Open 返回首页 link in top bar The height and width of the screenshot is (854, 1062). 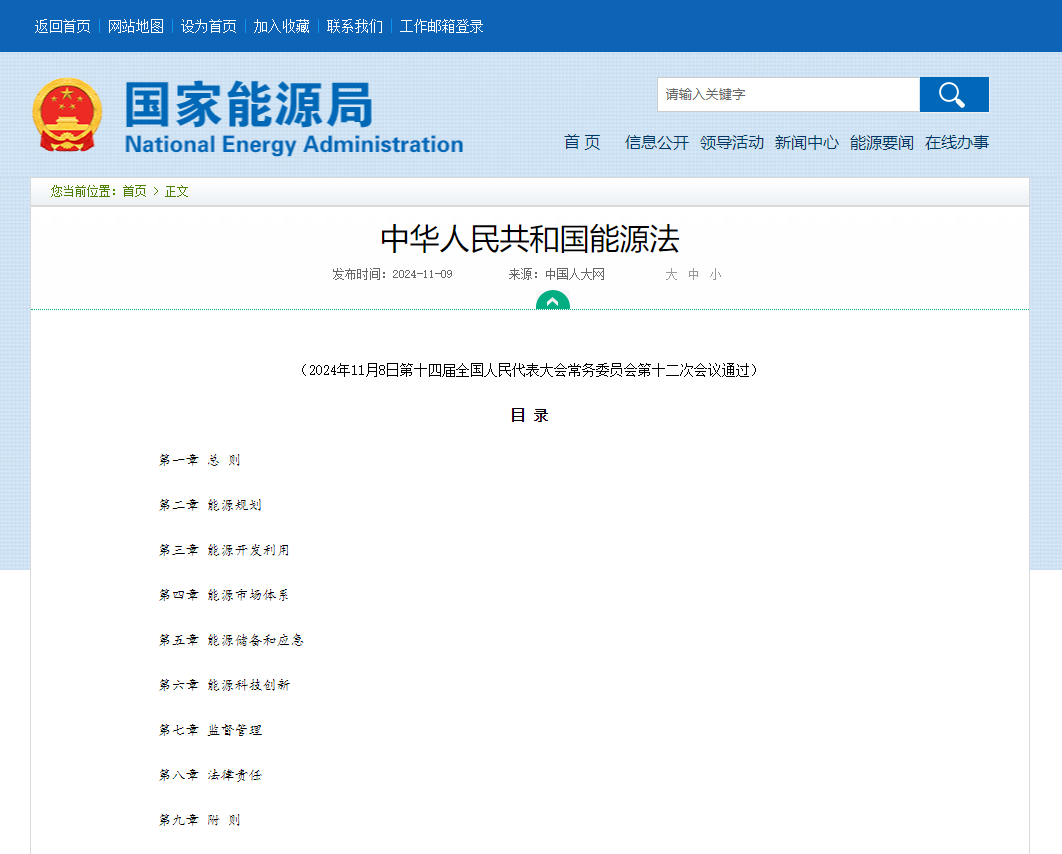pyautogui.click(x=62, y=26)
